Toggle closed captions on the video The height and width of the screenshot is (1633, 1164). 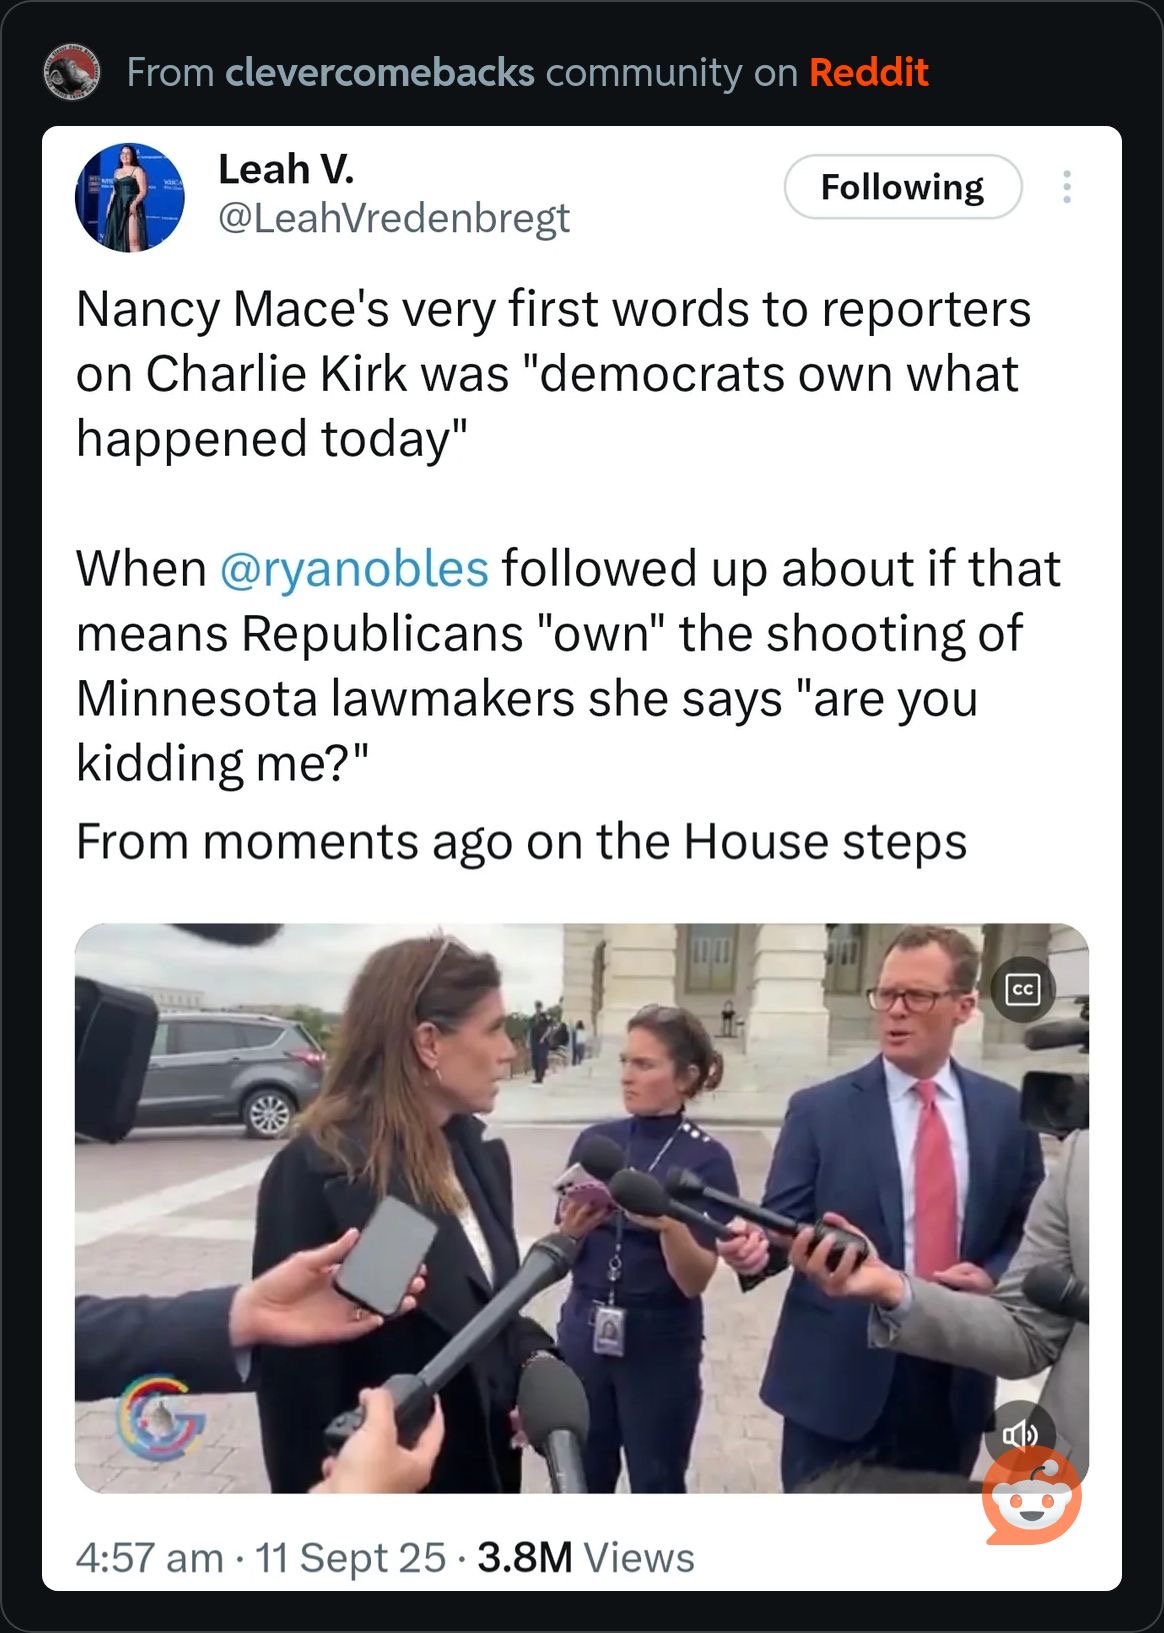1022,989
